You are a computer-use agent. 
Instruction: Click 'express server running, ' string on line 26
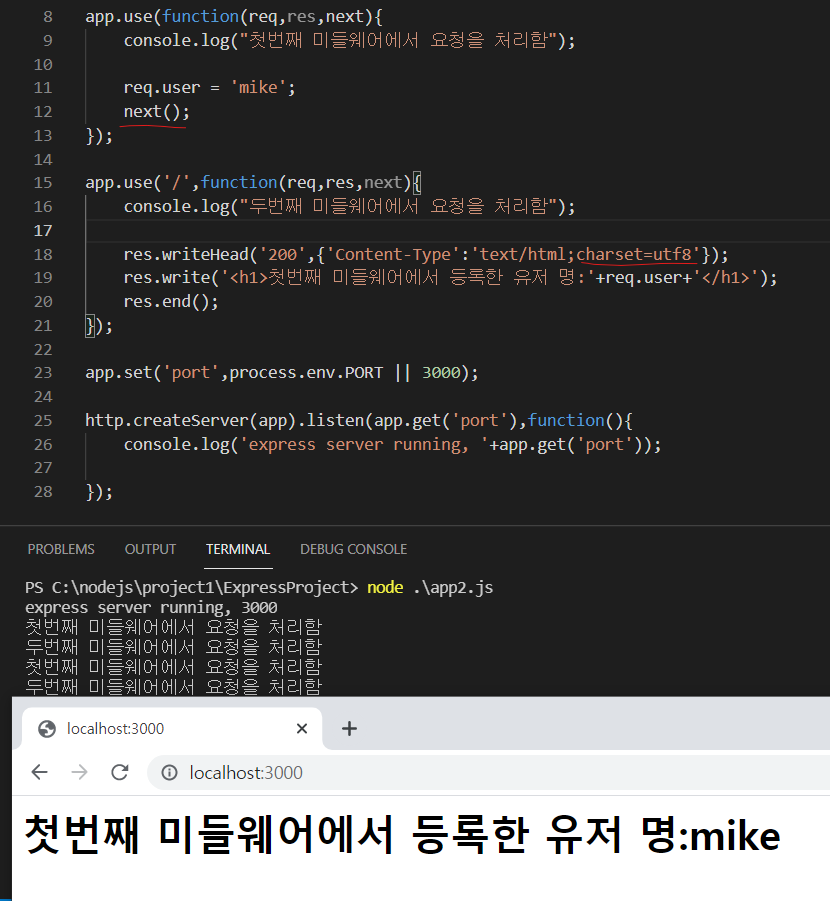(363, 445)
